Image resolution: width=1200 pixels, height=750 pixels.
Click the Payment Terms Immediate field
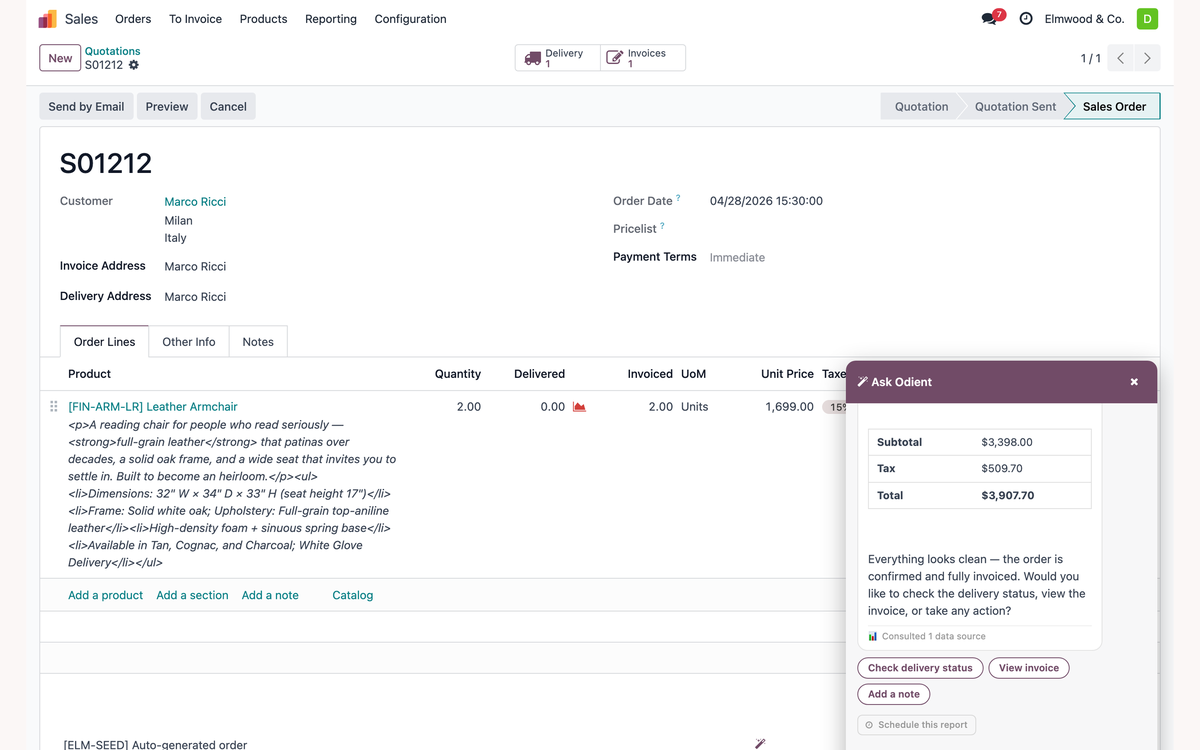(737, 258)
